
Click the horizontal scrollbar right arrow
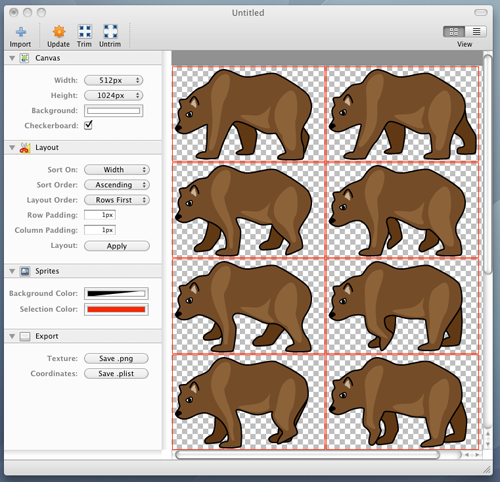point(477,455)
